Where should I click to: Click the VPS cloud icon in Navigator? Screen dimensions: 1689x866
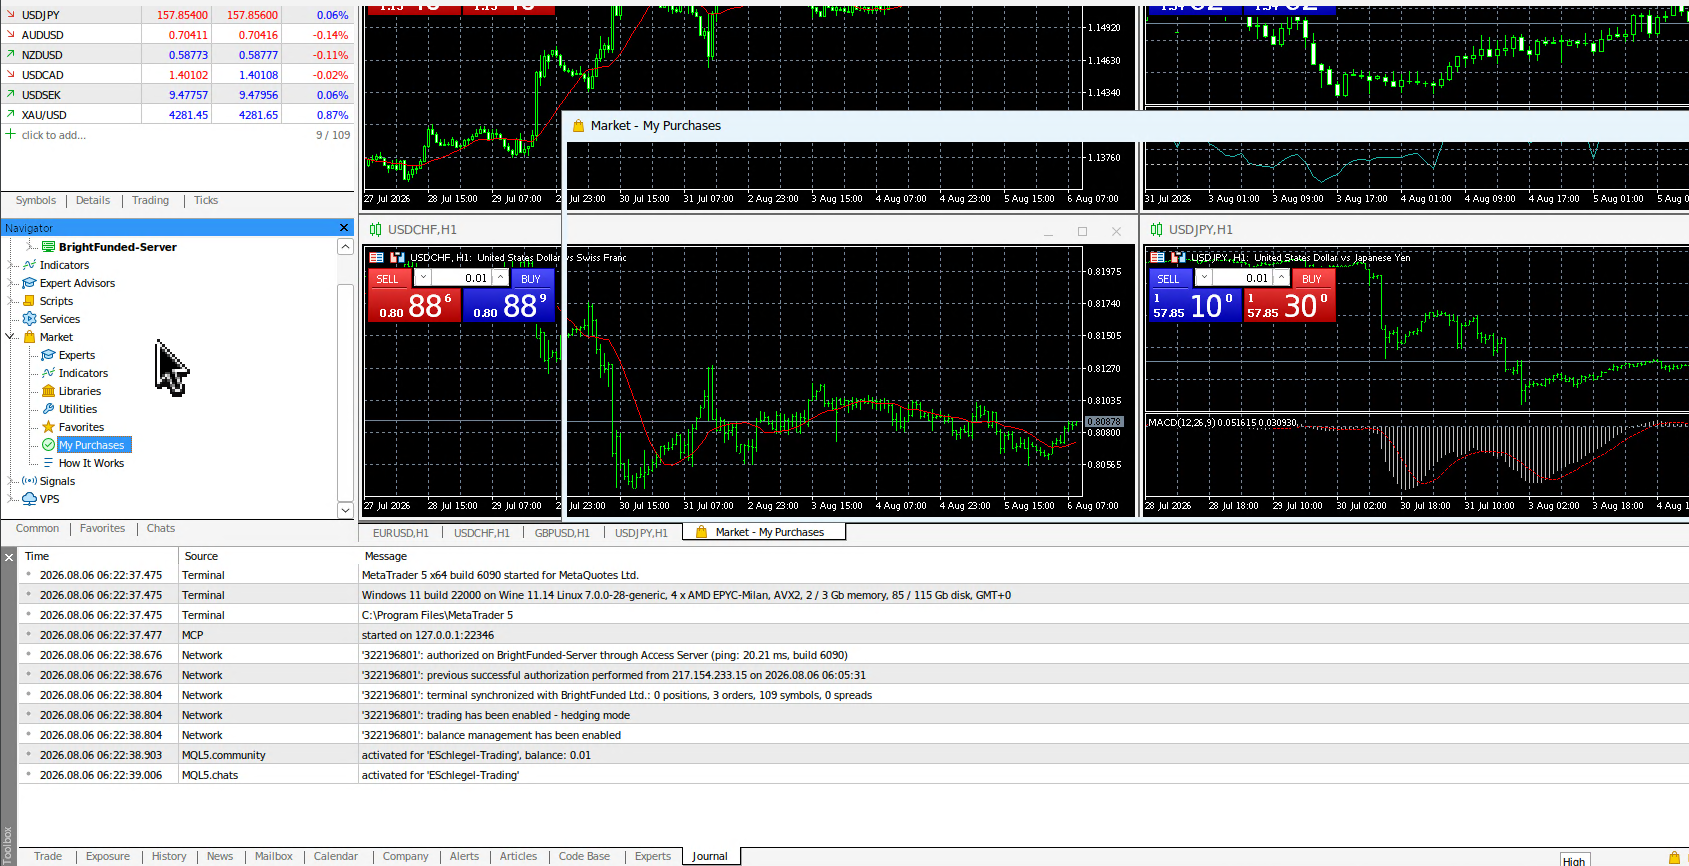(29, 499)
